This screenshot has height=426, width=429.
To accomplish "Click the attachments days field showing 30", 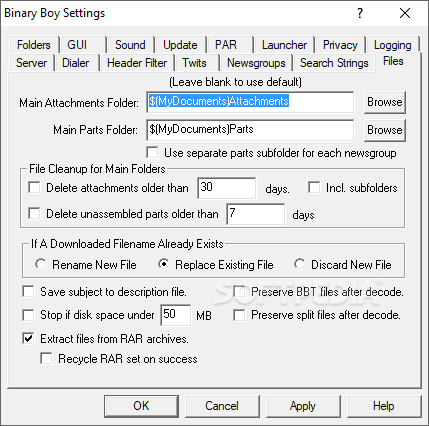I will pyautogui.click(x=227, y=188).
